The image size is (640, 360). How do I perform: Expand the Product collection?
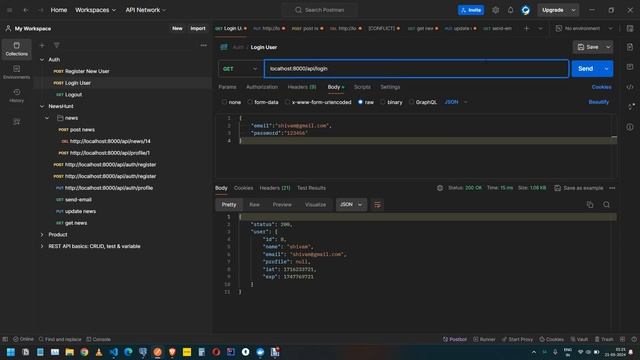tap(42, 235)
